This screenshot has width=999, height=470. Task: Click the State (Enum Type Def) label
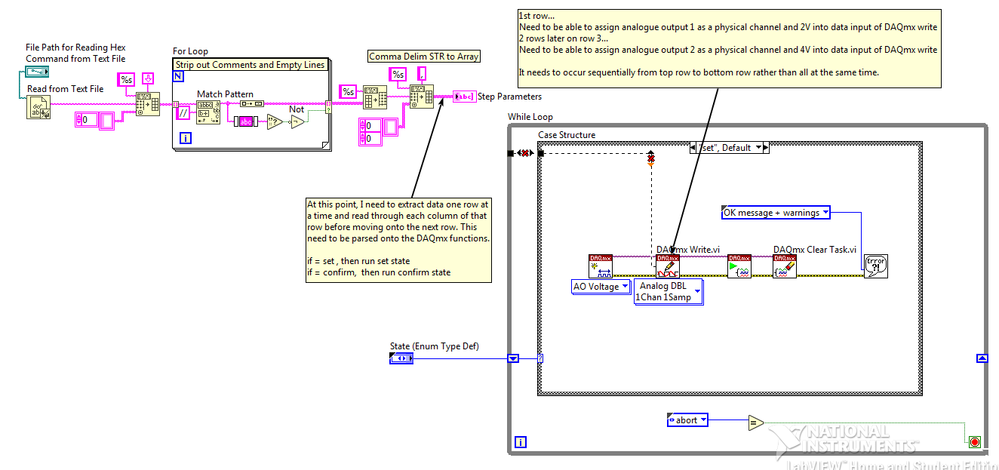click(x=435, y=346)
